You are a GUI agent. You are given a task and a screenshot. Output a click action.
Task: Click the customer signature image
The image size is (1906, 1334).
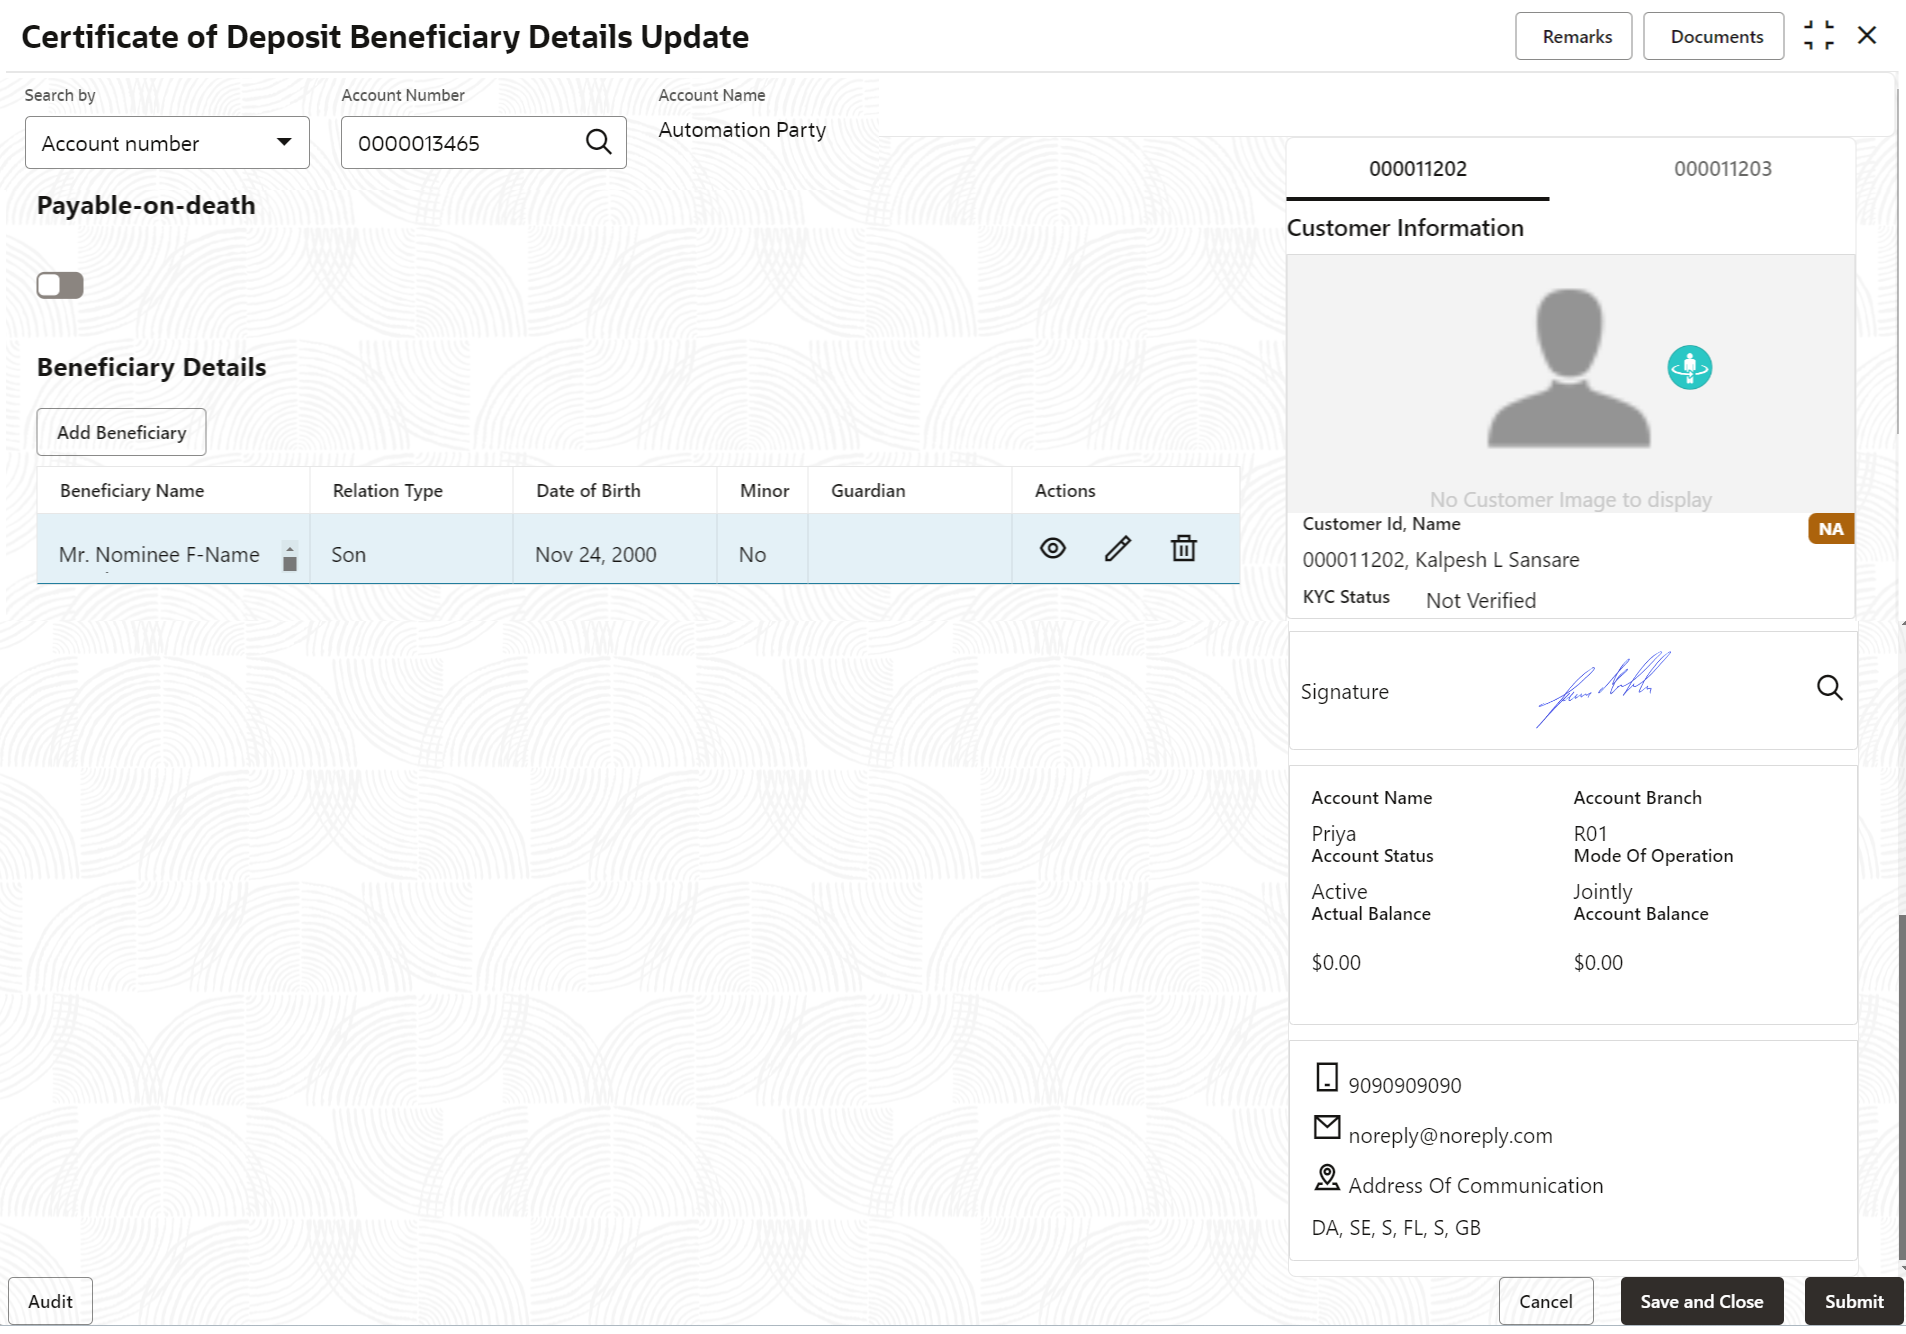pos(1603,688)
